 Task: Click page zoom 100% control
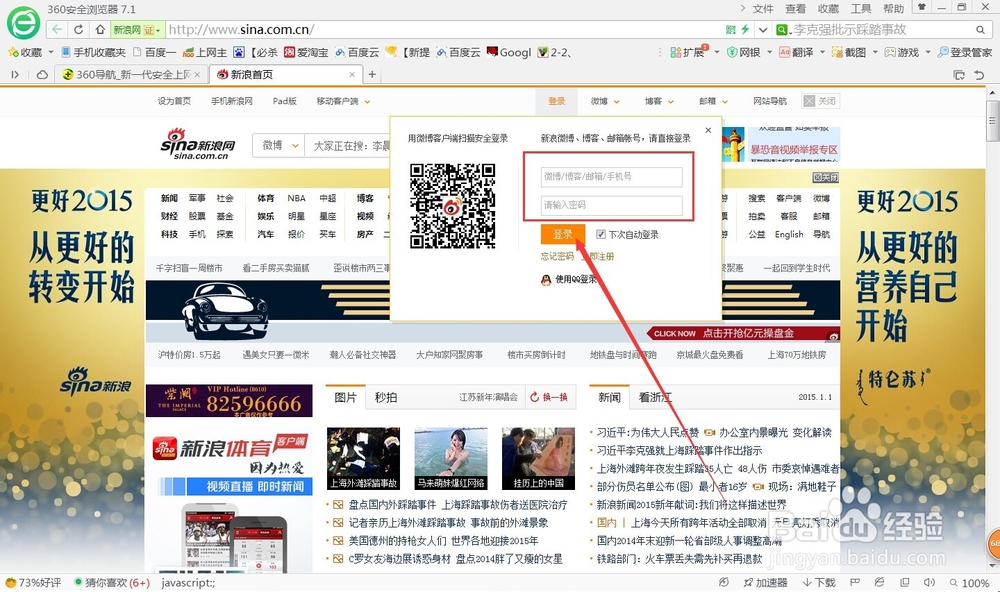[x=970, y=583]
